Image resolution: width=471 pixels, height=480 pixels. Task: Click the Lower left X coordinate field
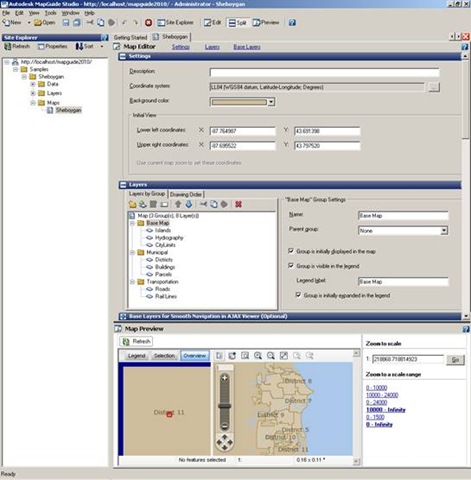(243, 131)
